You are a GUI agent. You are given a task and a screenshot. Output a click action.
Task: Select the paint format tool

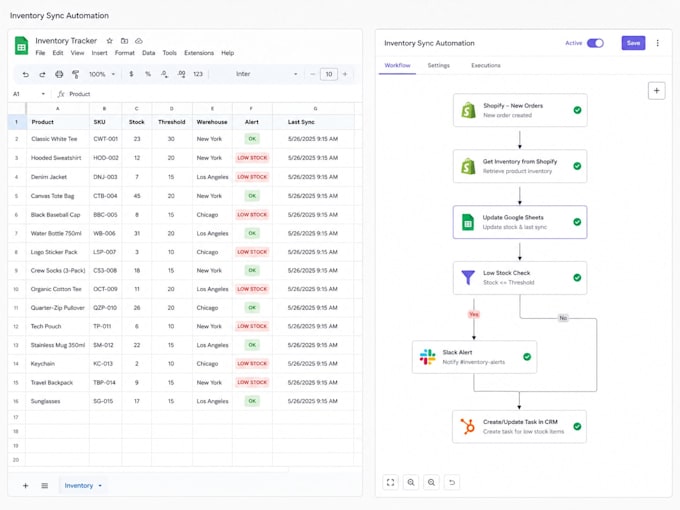(75, 74)
